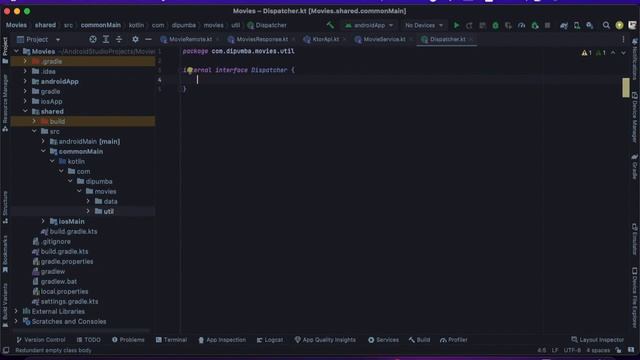Select build.gradle.kts under shared
640x360 pixels.
73,231
